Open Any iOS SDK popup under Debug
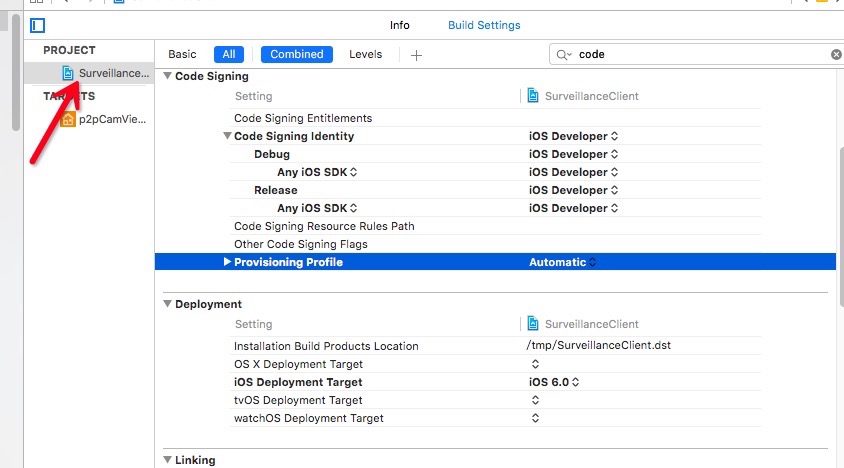The image size is (844, 468). (x=317, y=172)
